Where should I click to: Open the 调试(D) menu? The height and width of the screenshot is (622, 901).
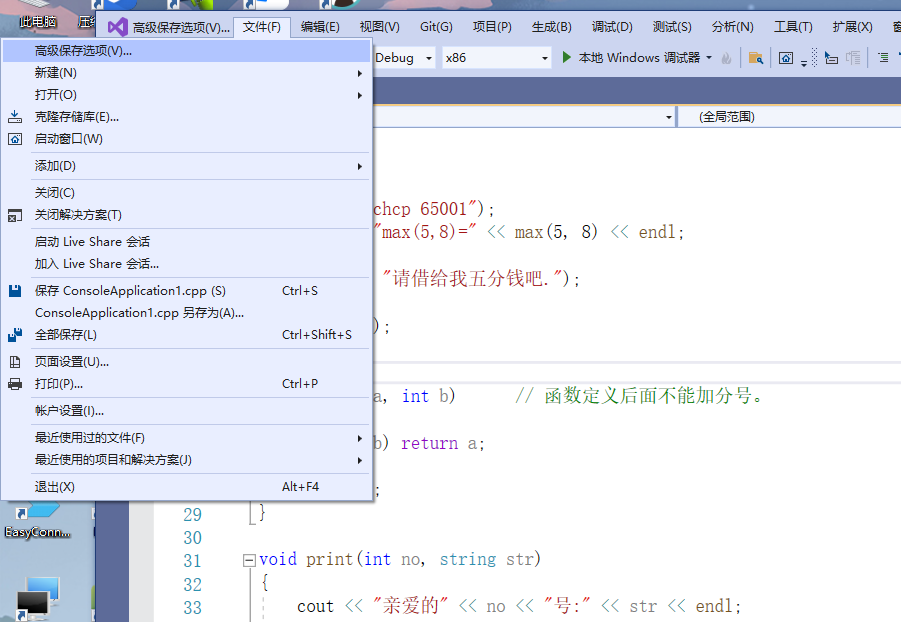tap(612, 27)
